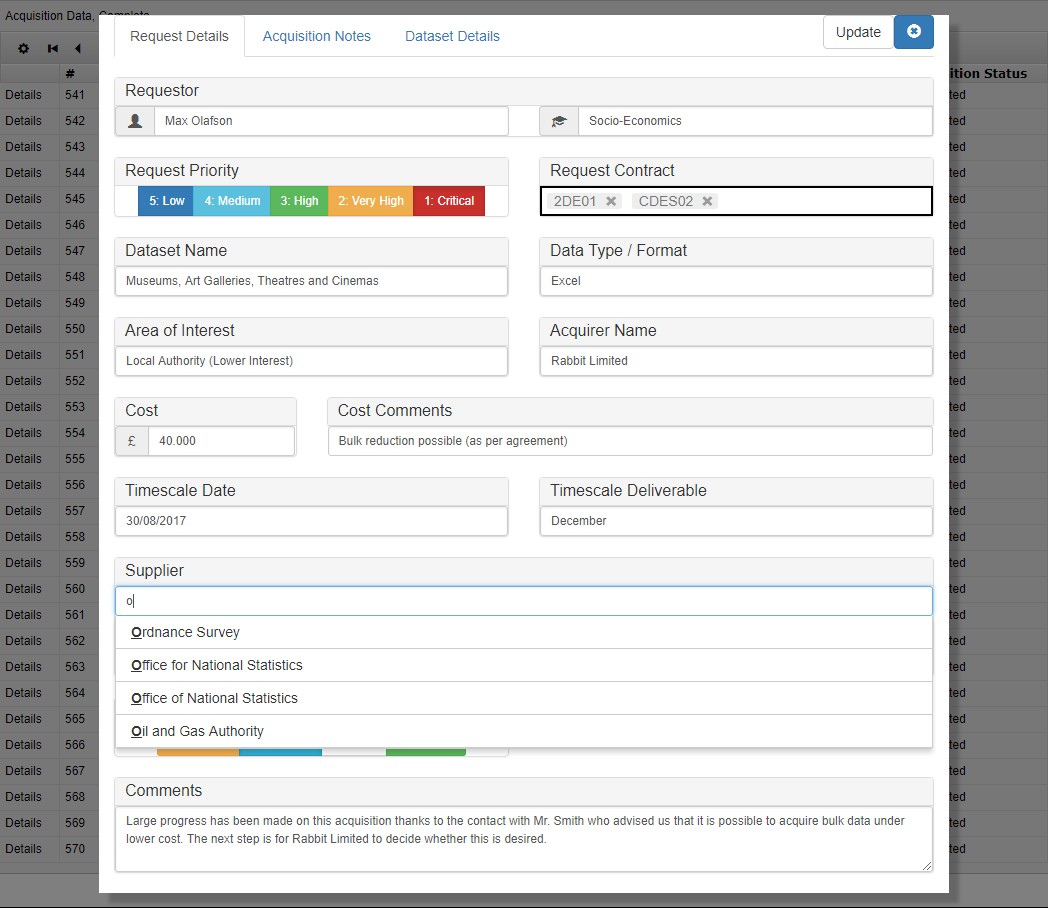Select 'Ordnance Survey' from supplier suggestions
Viewport: 1048px width, 908px height.
pos(185,632)
